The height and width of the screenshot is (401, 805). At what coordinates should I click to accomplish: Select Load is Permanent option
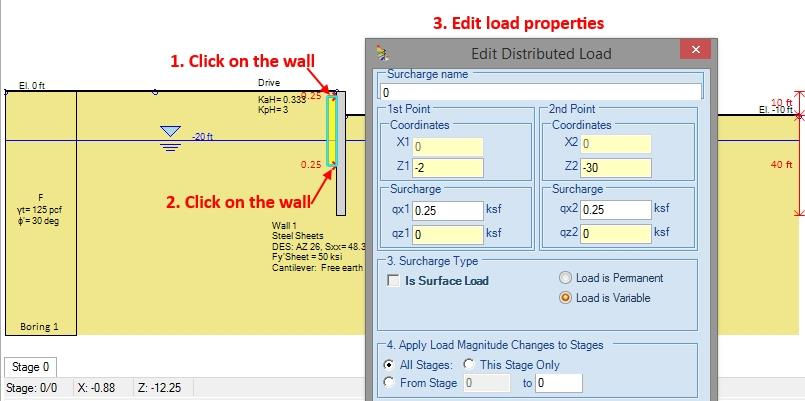point(565,278)
